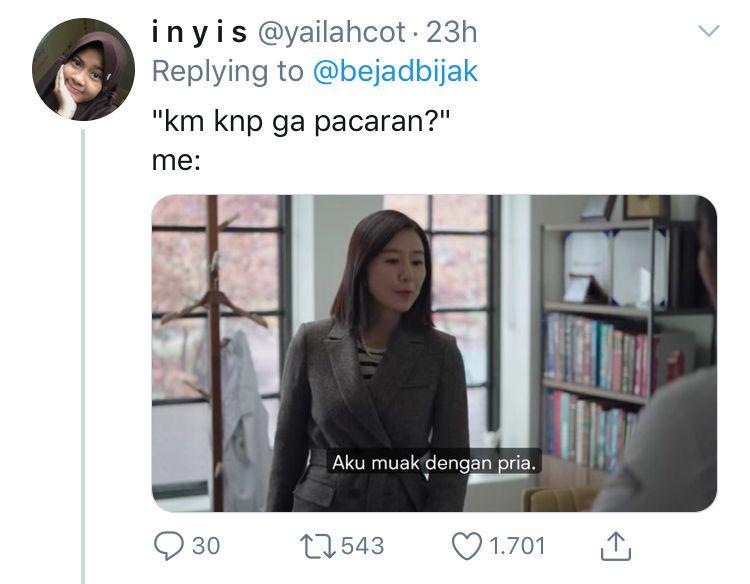View the attached drama screenshot image

tap(434, 353)
